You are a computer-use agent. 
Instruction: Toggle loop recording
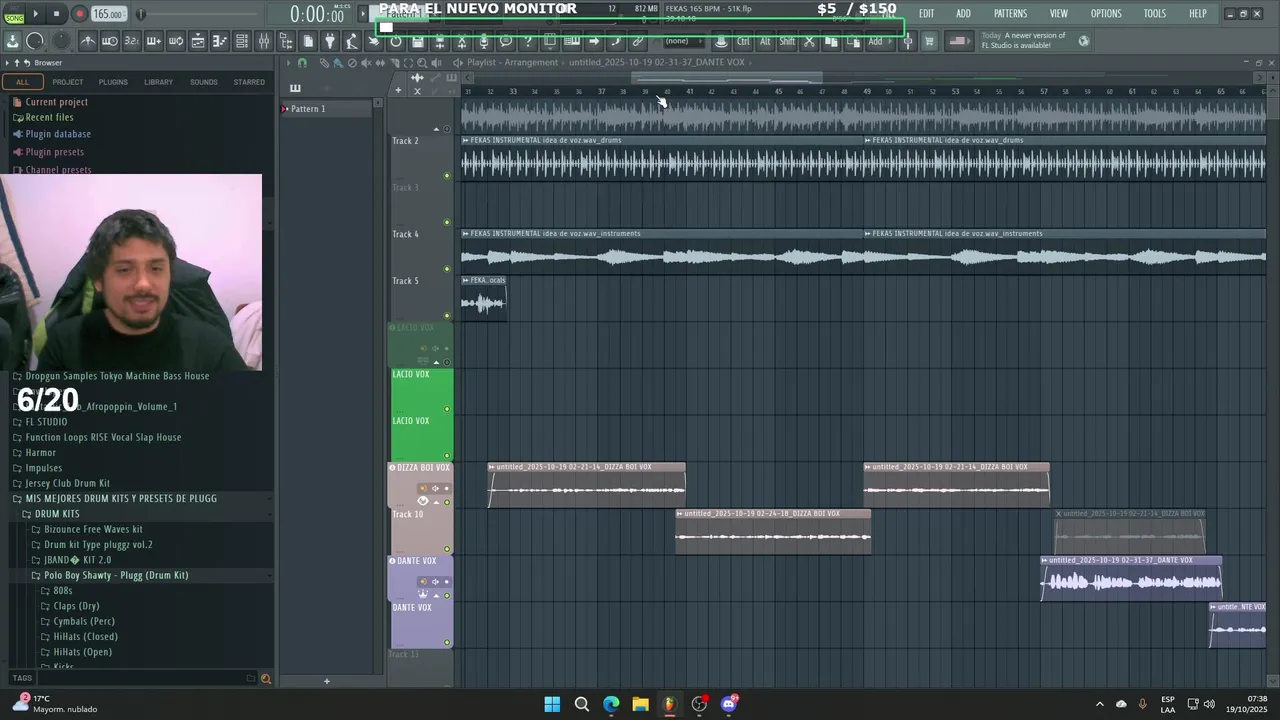point(175,41)
